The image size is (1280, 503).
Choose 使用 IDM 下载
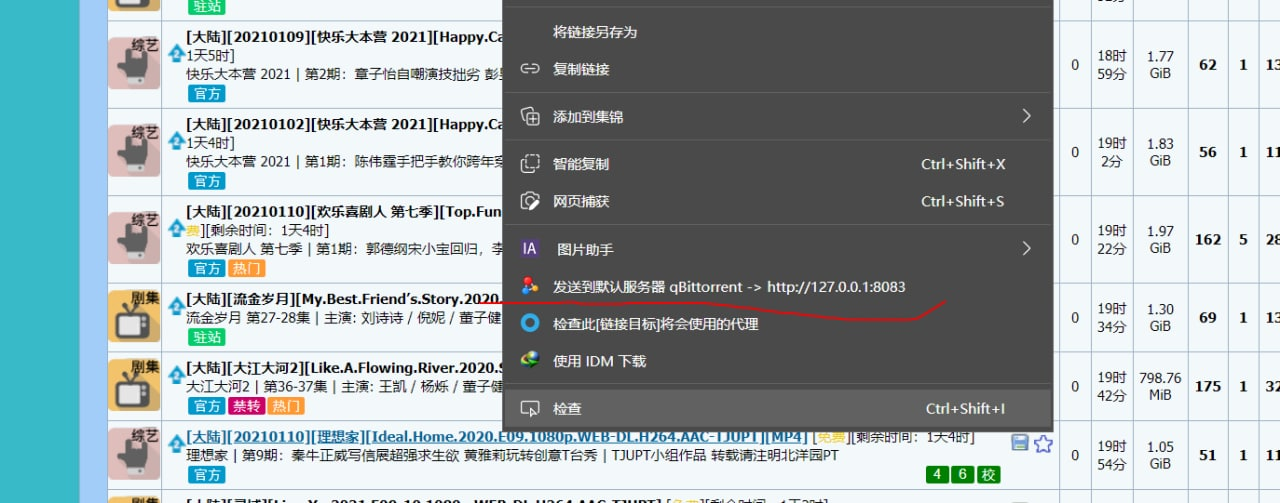[778, 361]
